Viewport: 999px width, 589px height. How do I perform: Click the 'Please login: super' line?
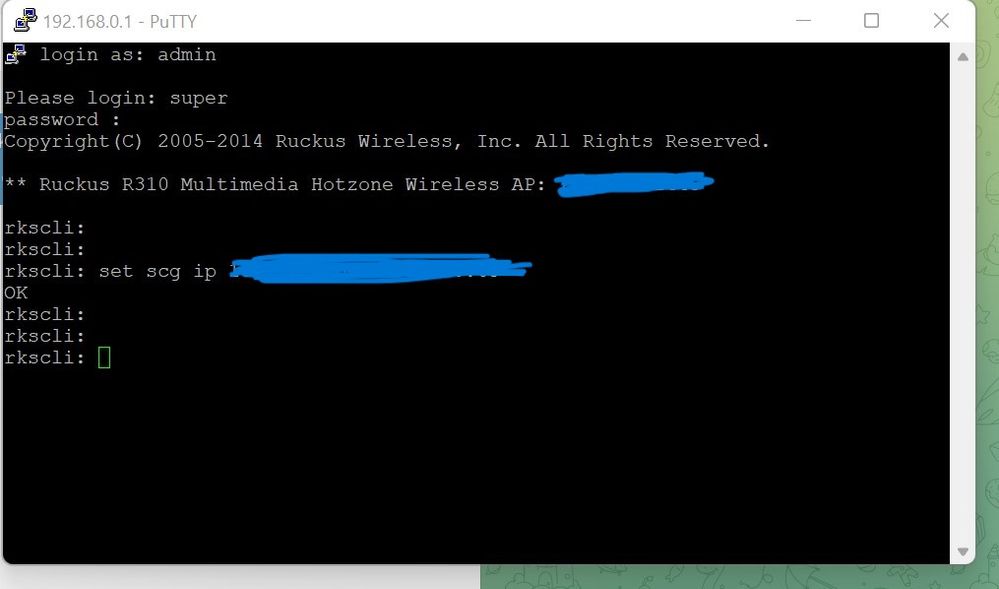pos(116,98)
